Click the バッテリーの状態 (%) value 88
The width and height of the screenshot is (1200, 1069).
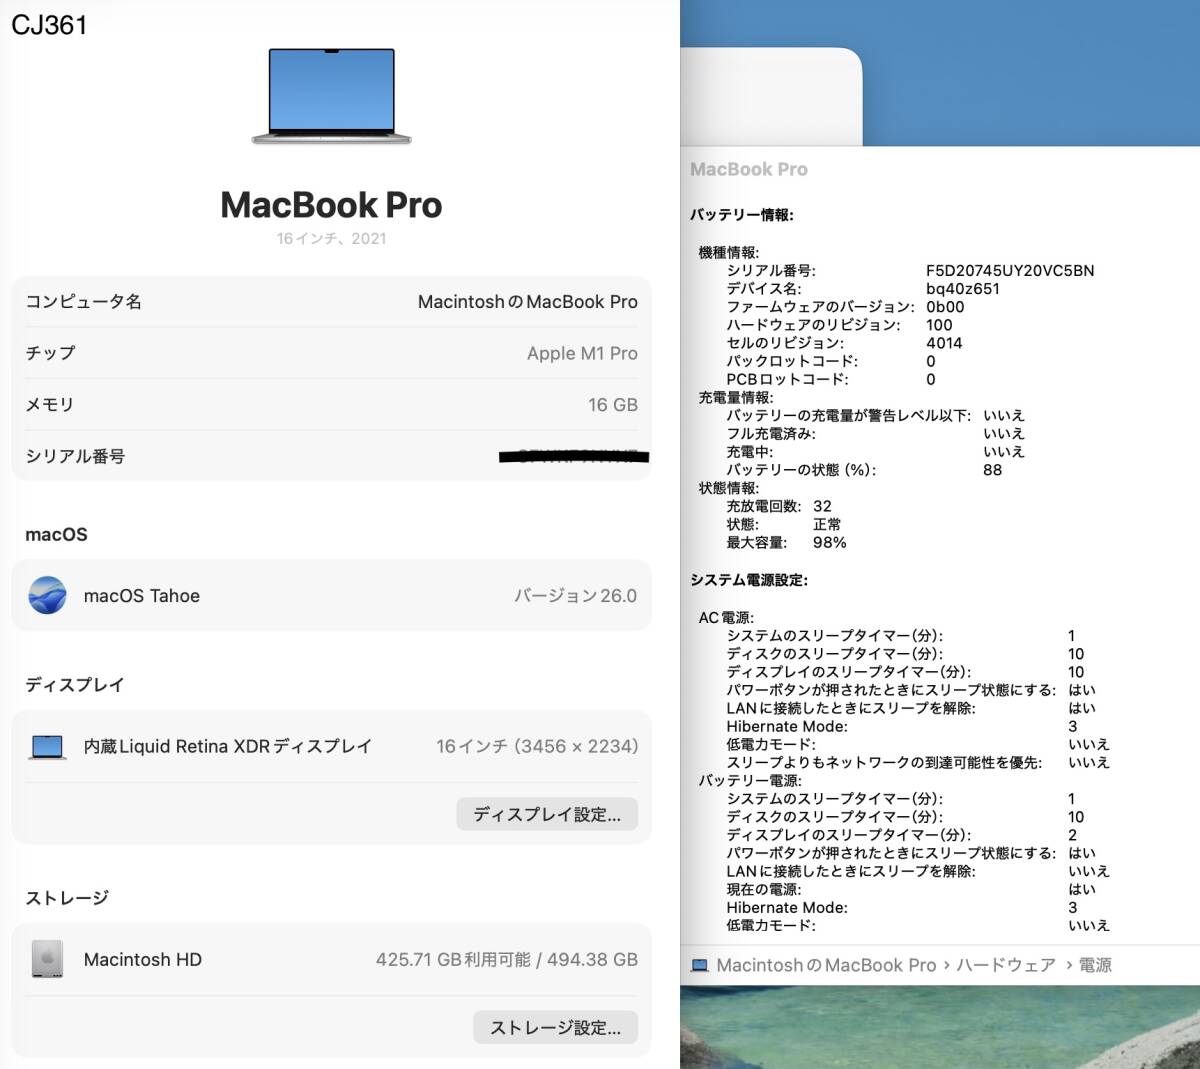(992, 470)
